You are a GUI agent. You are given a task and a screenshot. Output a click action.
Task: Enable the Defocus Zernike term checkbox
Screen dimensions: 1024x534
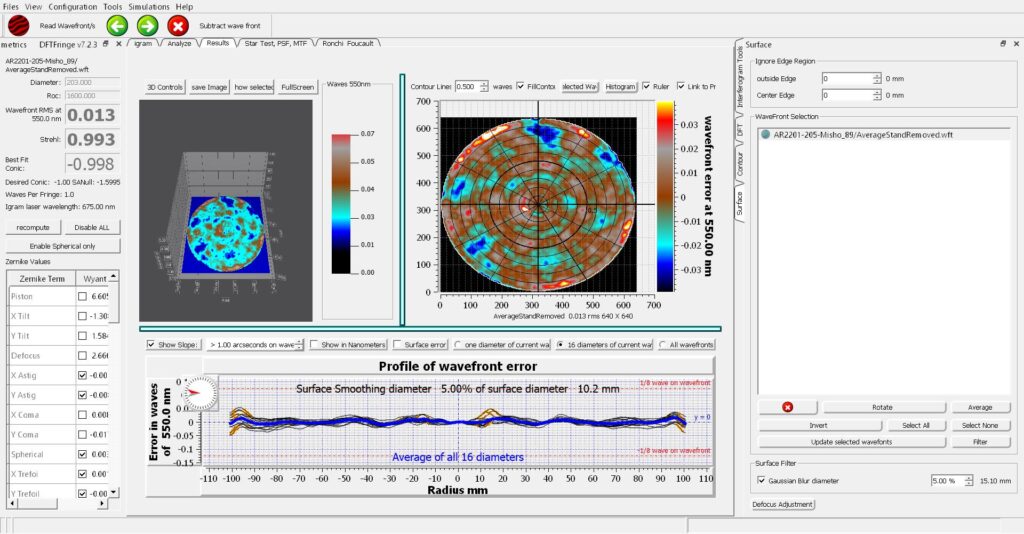click(x=82, y=356)
